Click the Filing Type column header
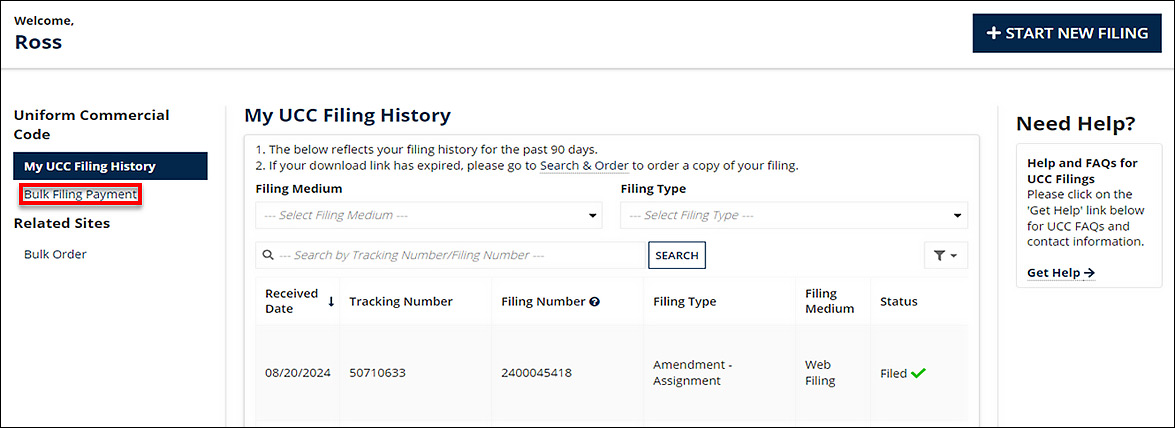Image resolution: width=1175 pixels, height=428 pixels. [x=684, y=302]
